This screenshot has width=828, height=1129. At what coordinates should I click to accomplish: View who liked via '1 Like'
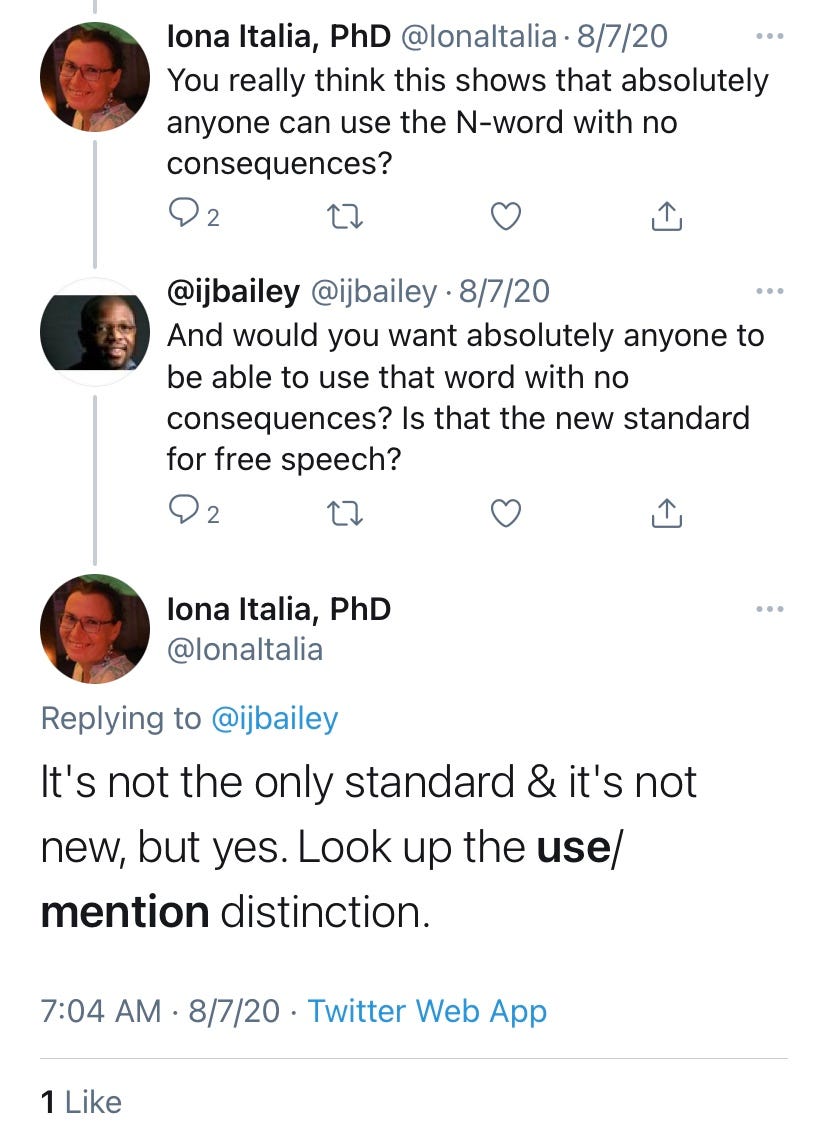click(81, 1102)
